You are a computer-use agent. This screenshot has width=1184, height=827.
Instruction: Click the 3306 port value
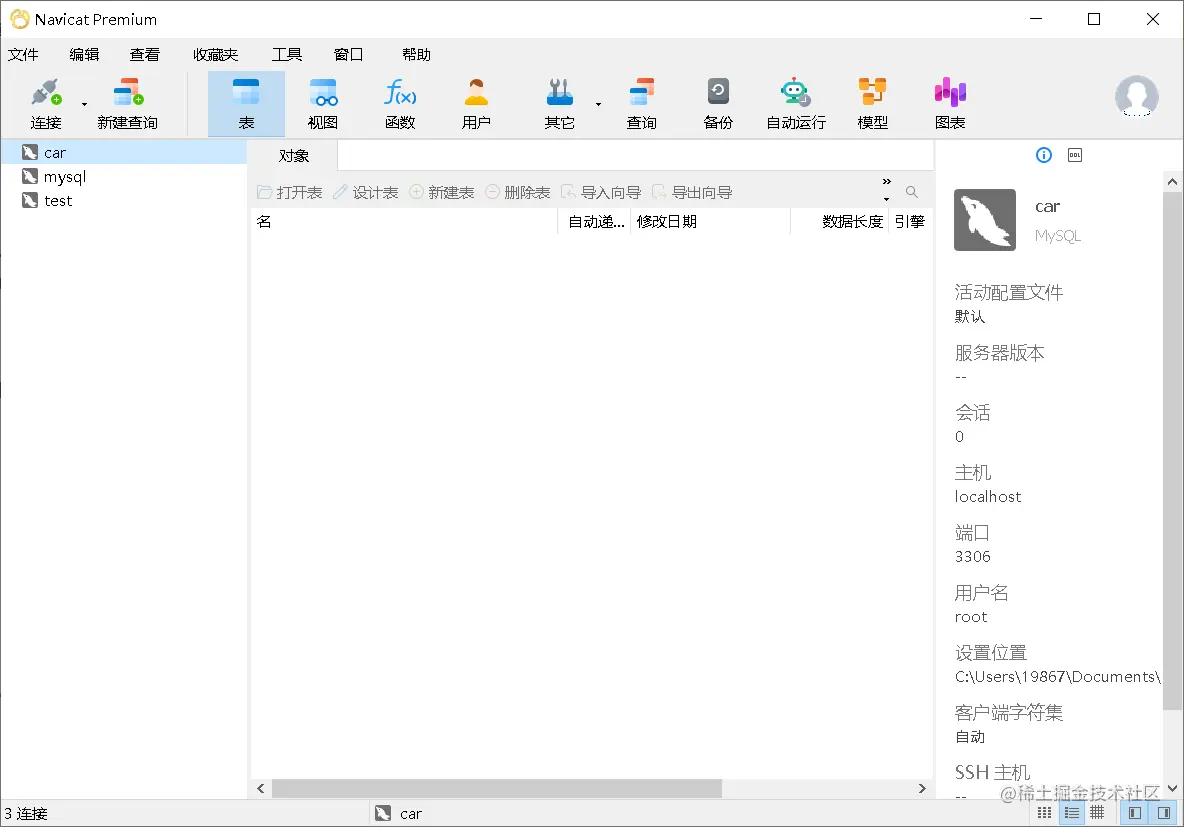(973, 557)
